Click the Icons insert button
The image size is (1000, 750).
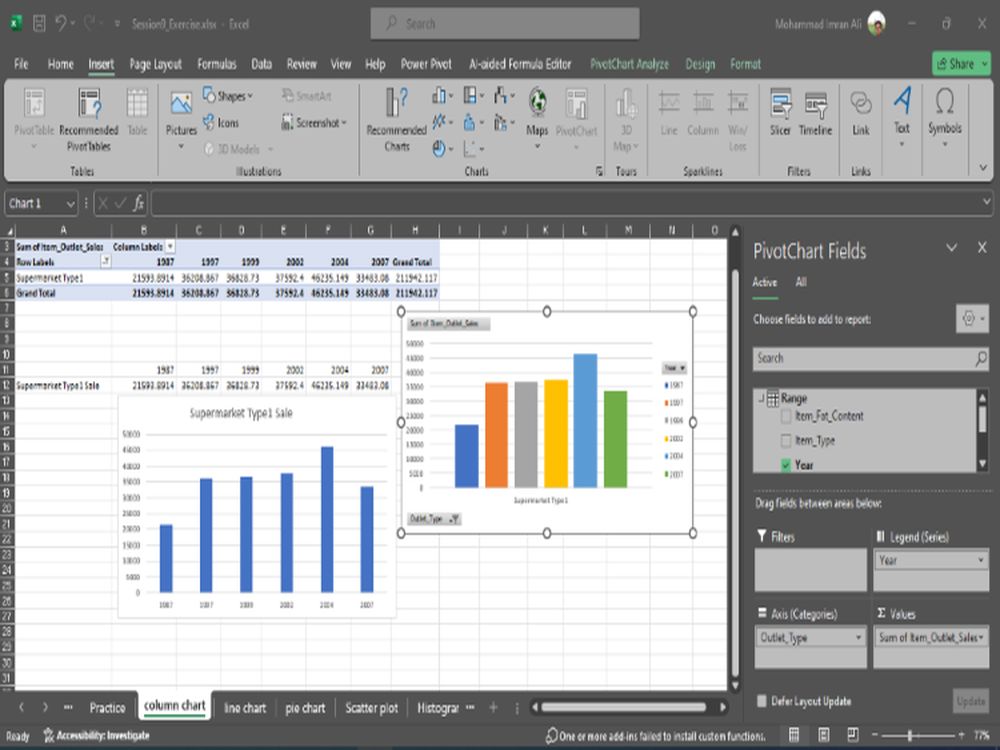221,122
